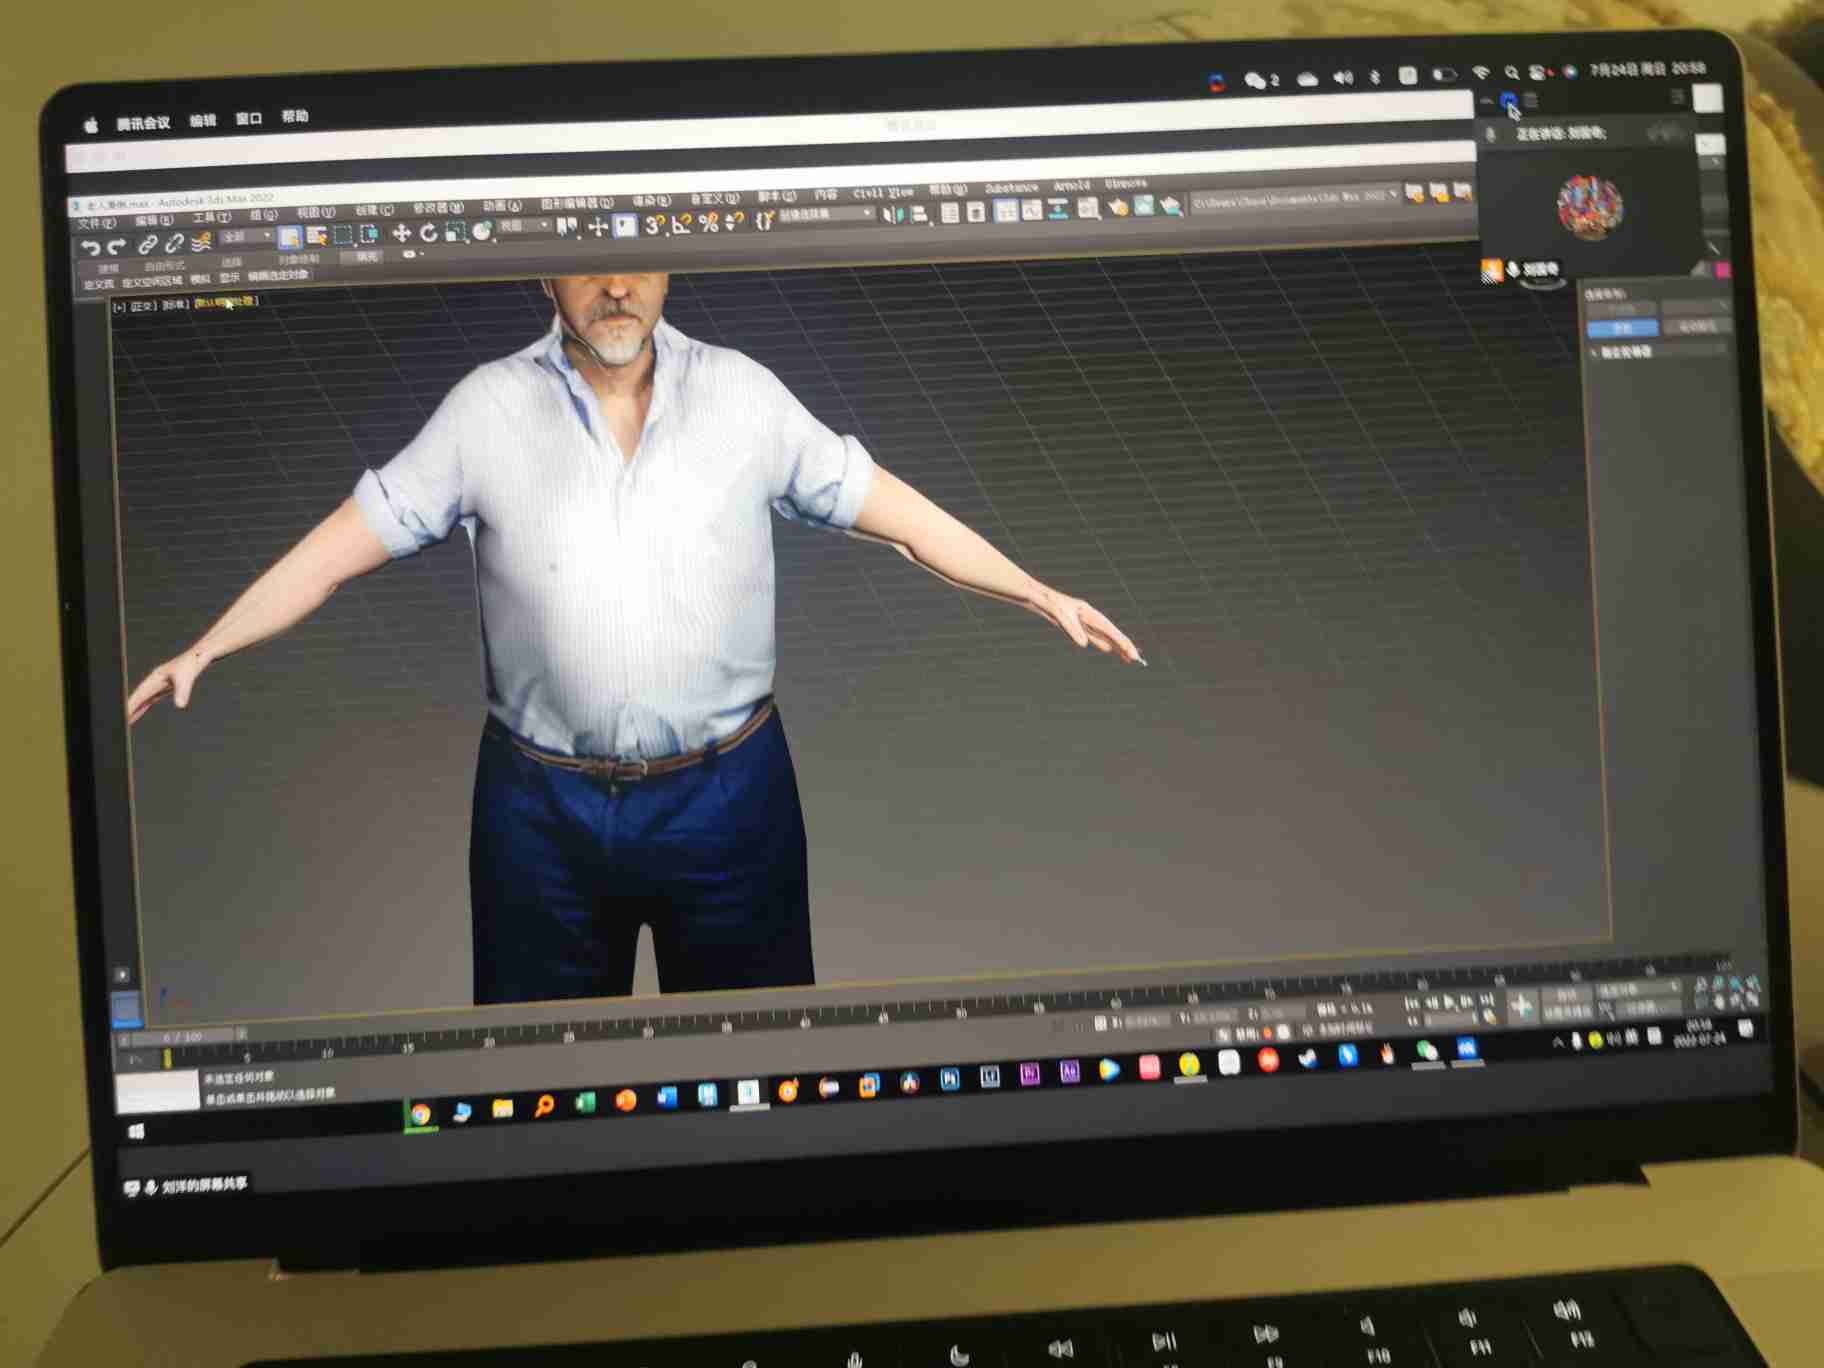Open Edit Named Selection Sets braces icon
This screenshot has width=1824, height=1368.
764,221
